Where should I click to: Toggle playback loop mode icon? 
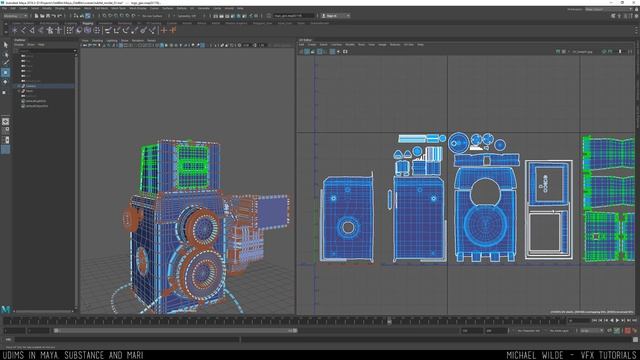(x=609, y=331)
